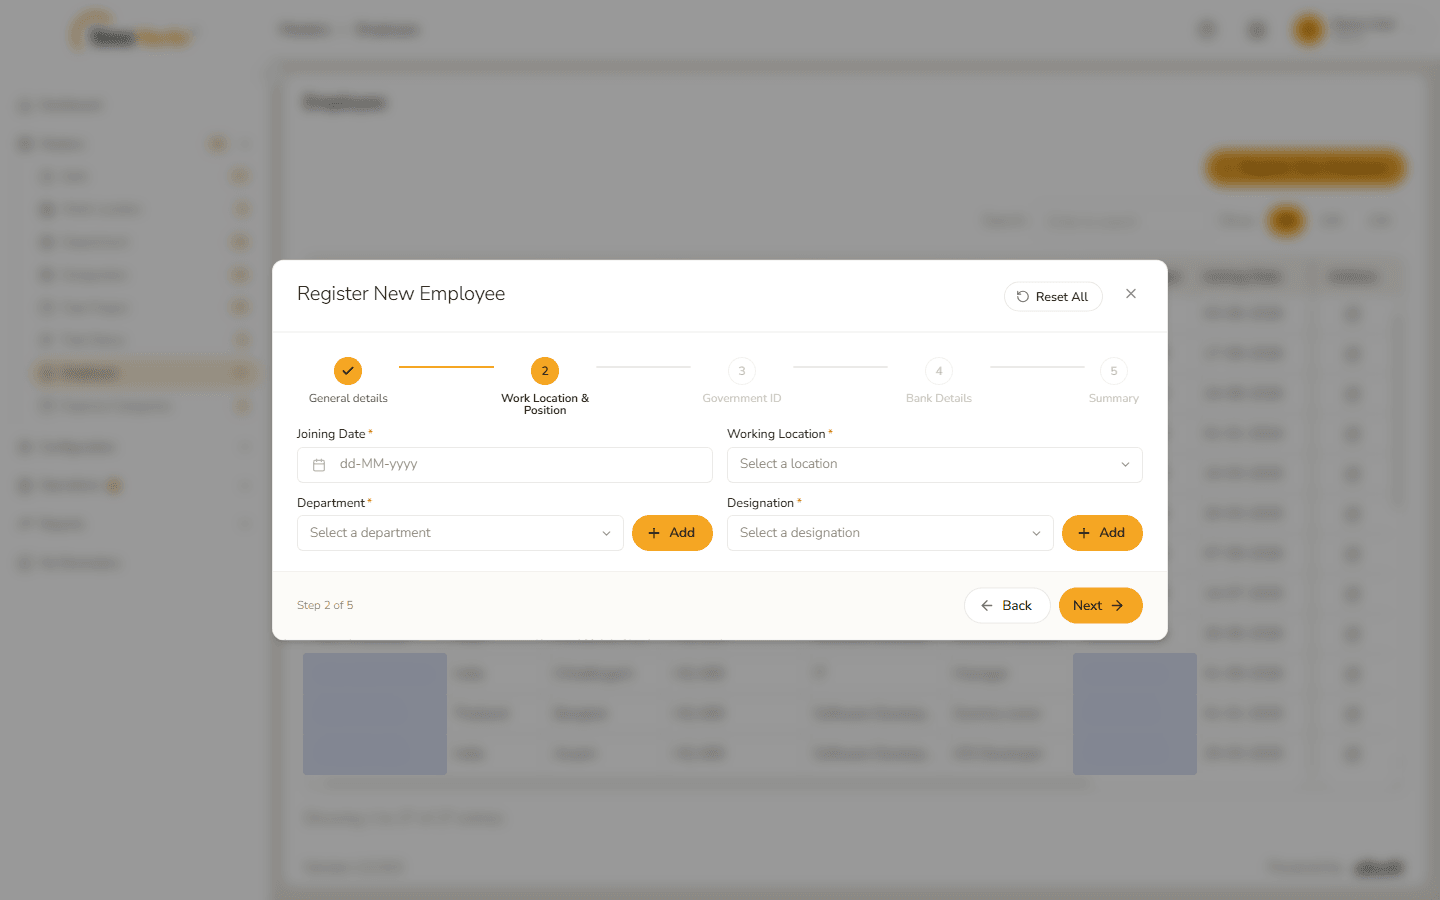Add a new department with Add button
1440x900 pixels.
click(672, 533)
